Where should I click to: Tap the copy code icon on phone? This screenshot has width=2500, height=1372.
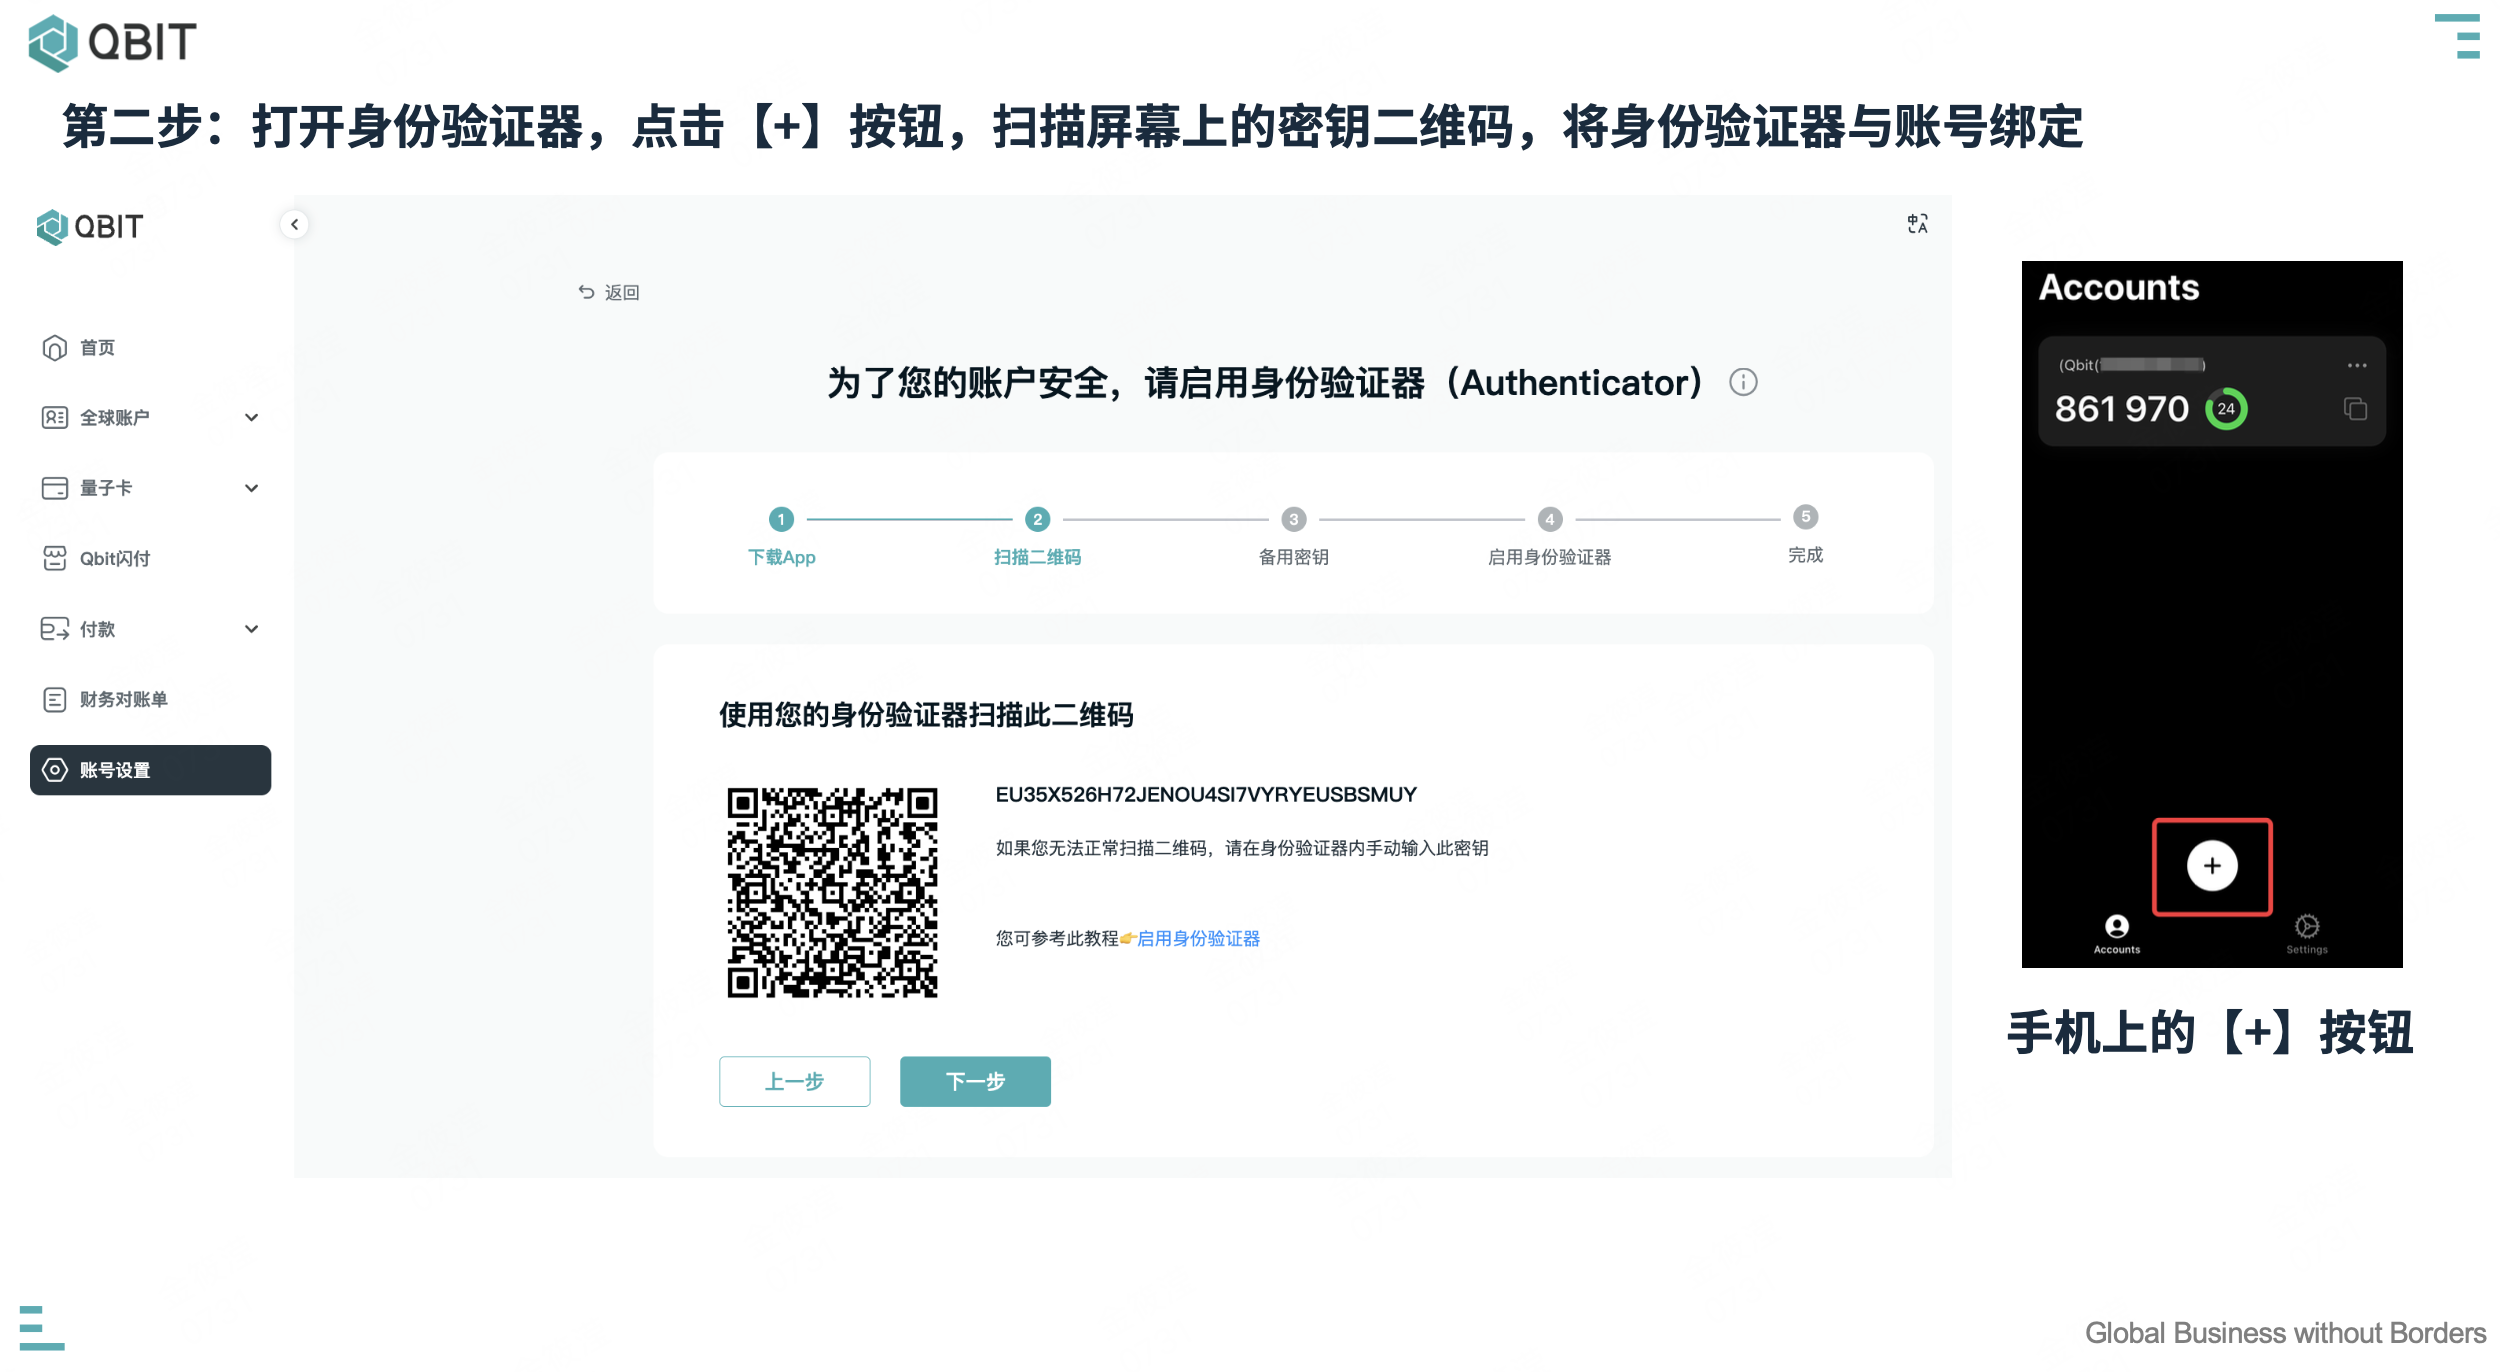tap(2355, 408)
